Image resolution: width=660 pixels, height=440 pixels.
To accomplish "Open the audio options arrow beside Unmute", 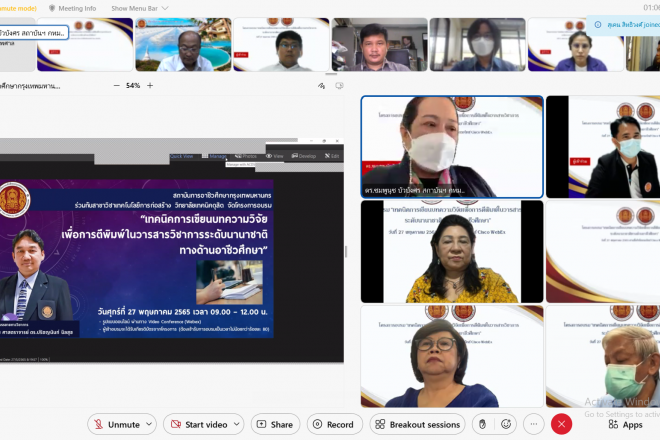I will point(149,424).
